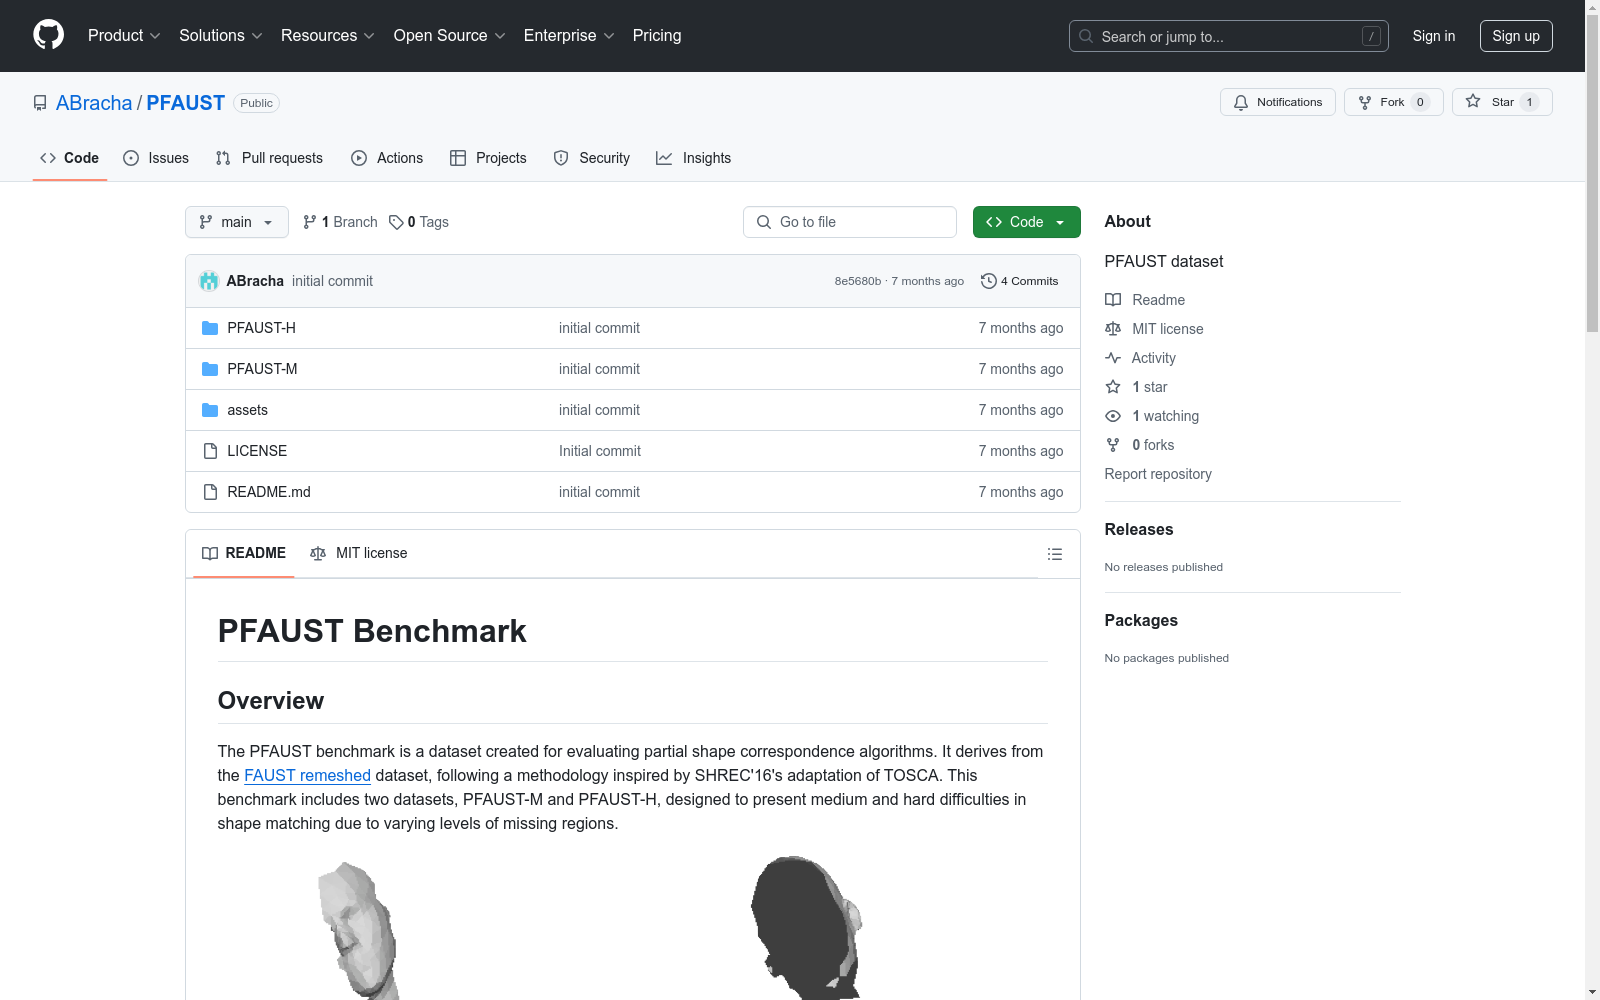Click the 'Go to file' search field
This screenshot has height=1000, width=1600.
850,222
